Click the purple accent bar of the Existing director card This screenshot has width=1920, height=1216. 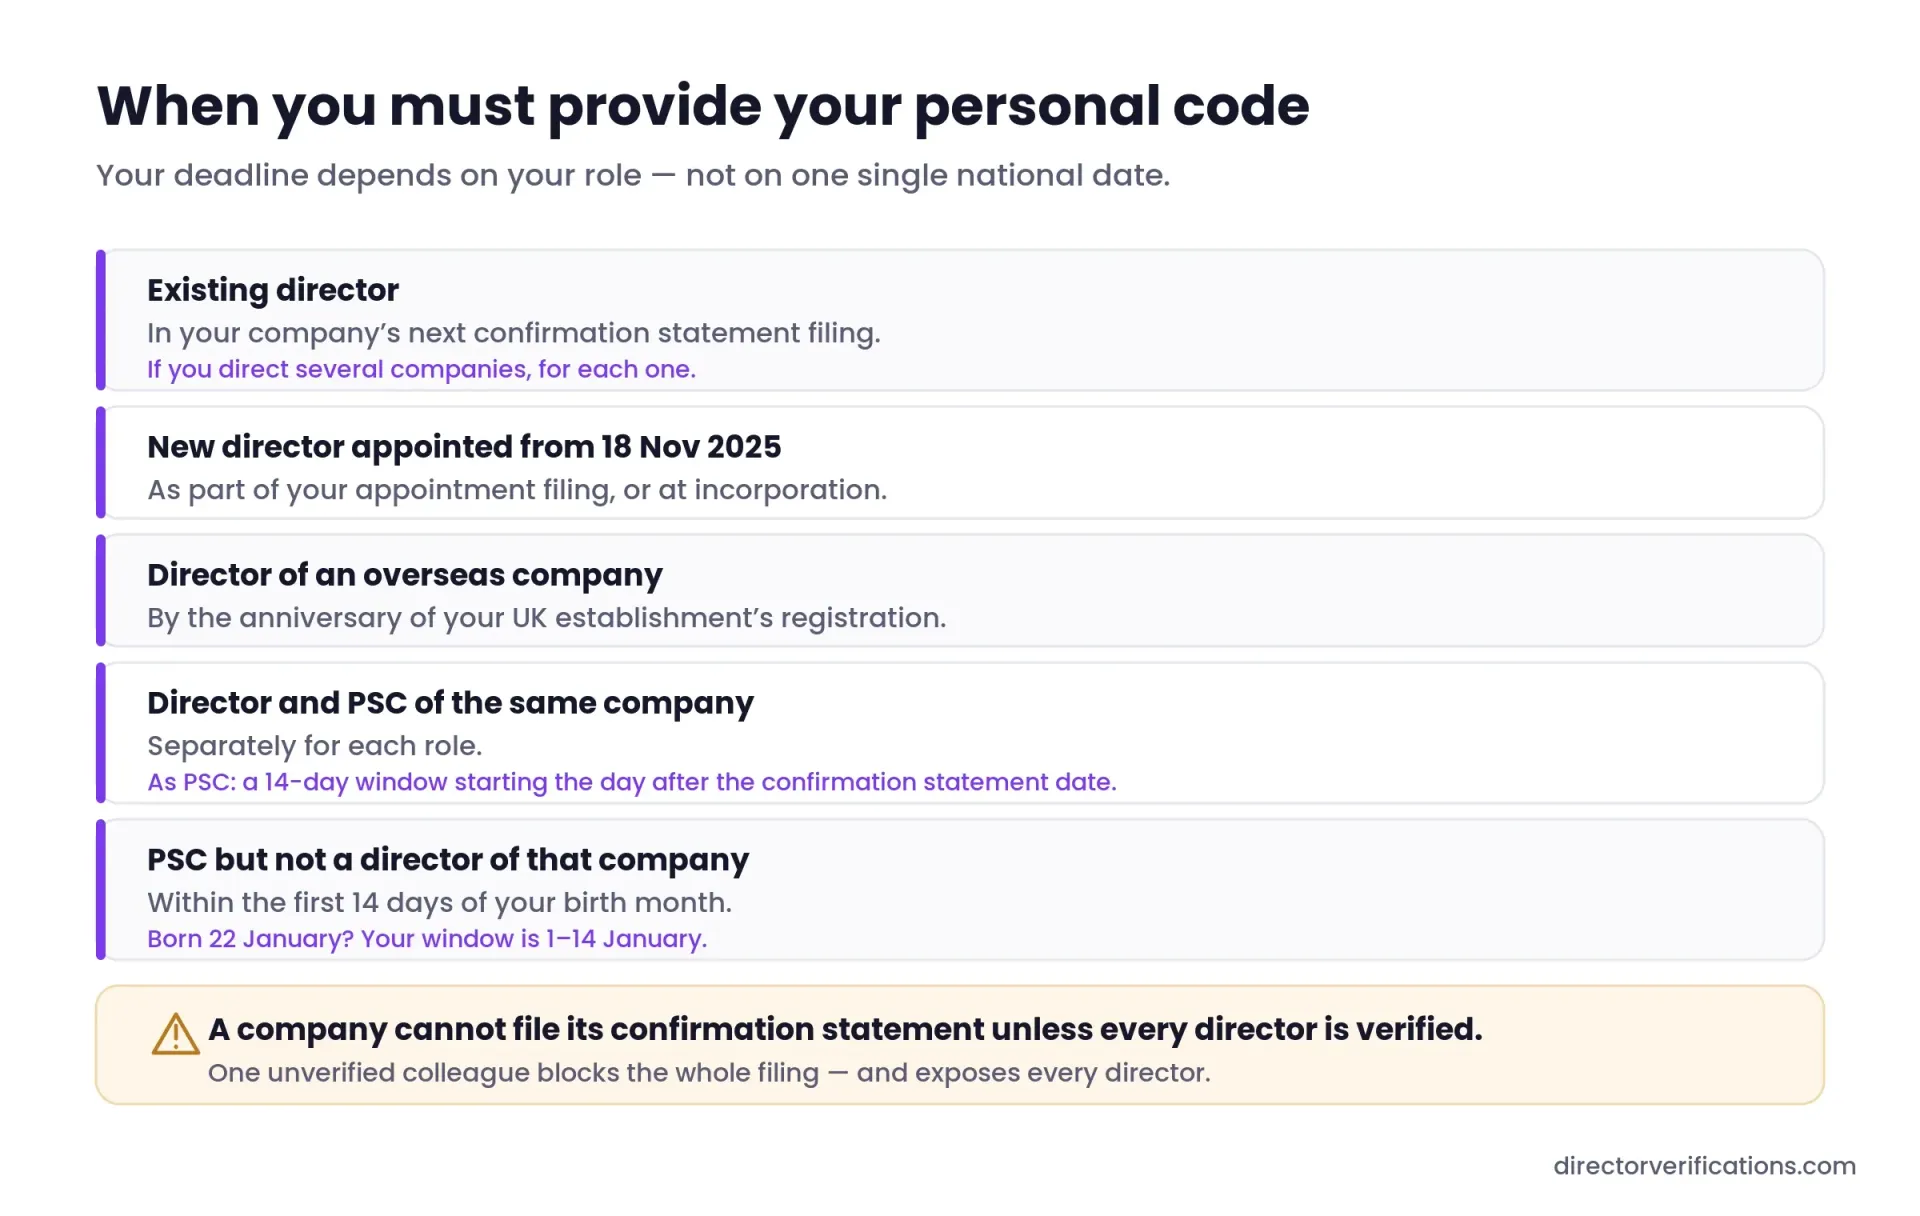point(101,320)
